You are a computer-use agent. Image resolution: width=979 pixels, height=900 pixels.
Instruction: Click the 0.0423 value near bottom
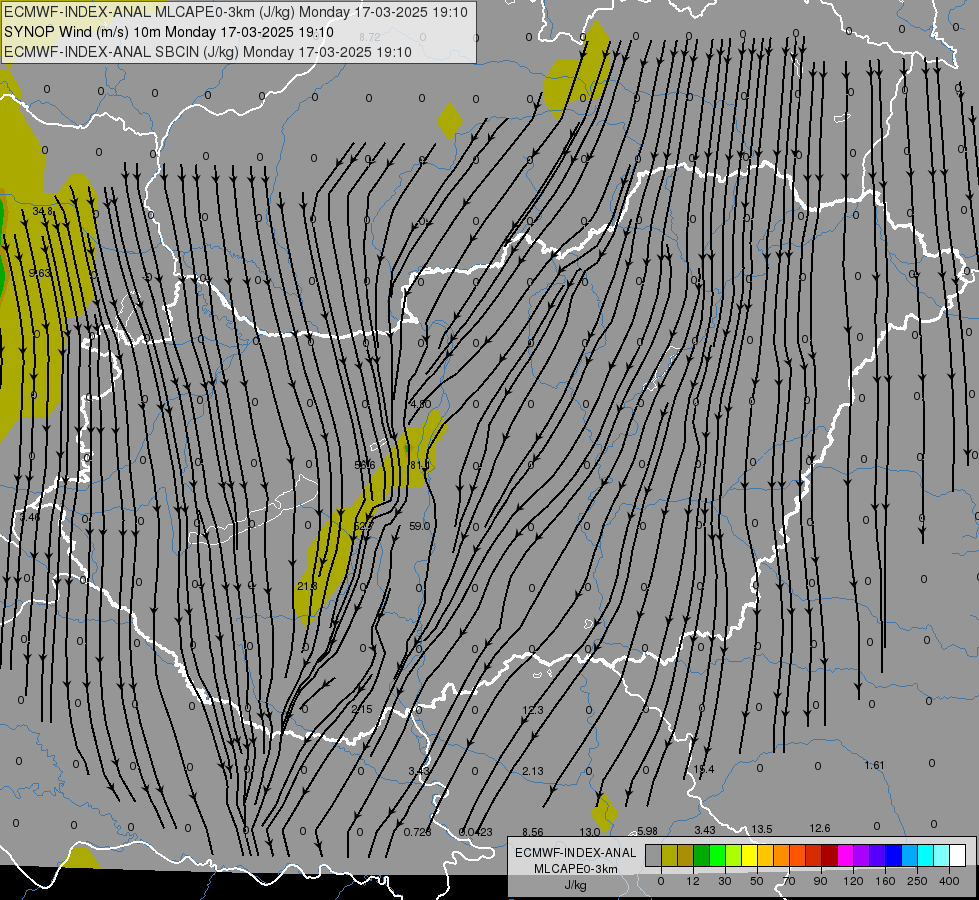pos(476,832)
